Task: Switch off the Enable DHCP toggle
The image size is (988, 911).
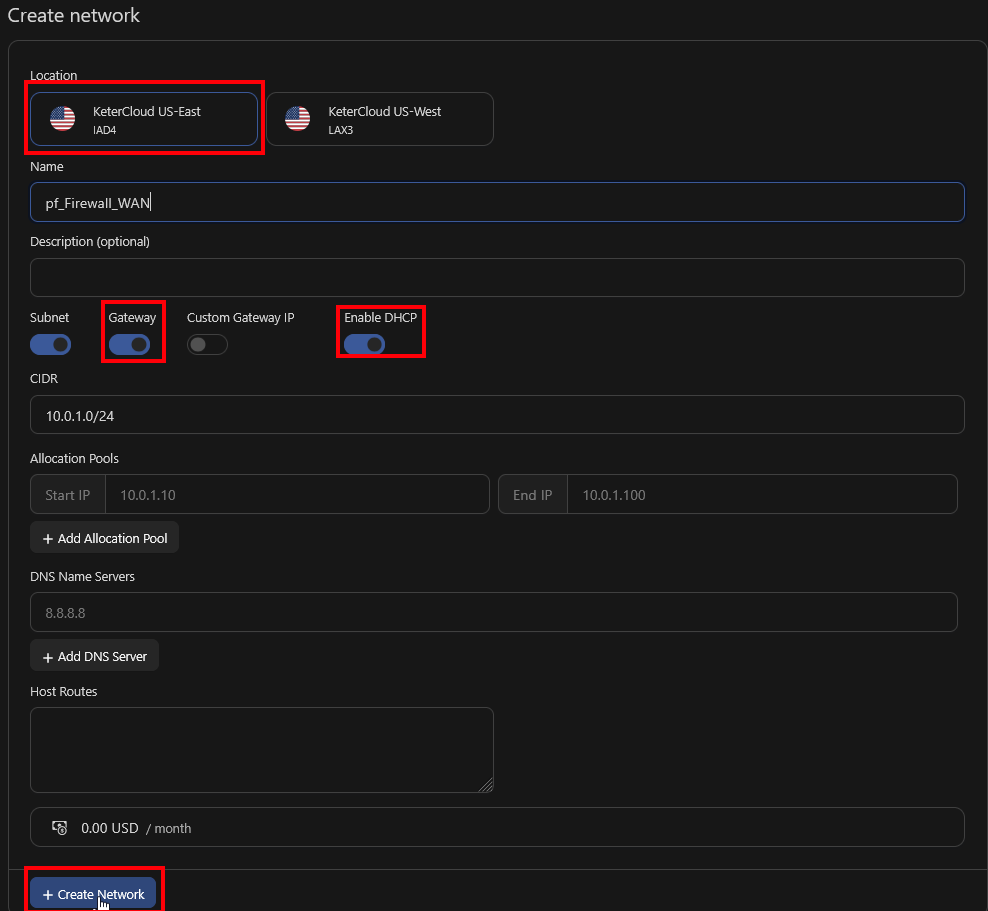Action: point(365,344)
